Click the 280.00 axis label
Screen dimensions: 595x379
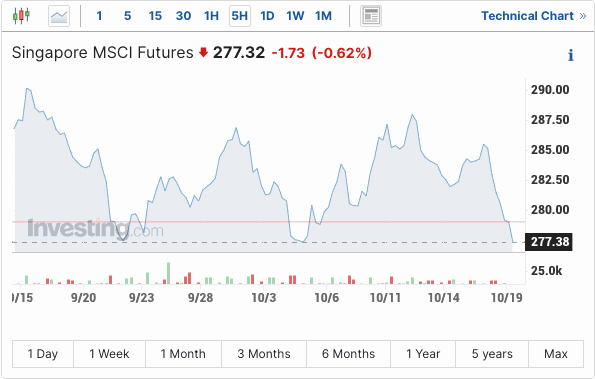point(550,209)
